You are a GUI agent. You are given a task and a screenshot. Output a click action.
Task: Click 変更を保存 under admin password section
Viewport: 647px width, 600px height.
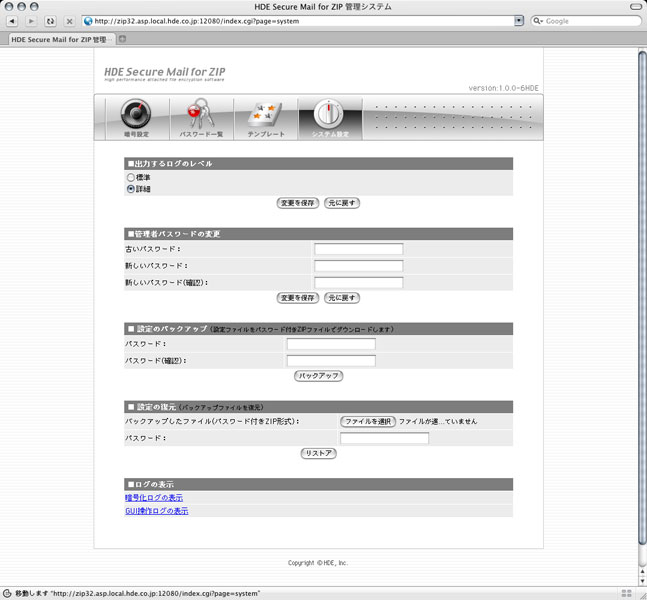click(x=298, y=298)
